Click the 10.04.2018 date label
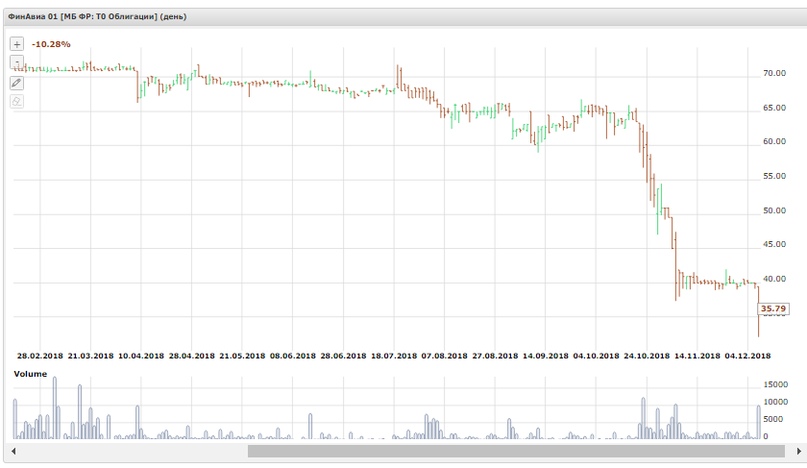This screenshot has height=468, width=807. point(140,355)
